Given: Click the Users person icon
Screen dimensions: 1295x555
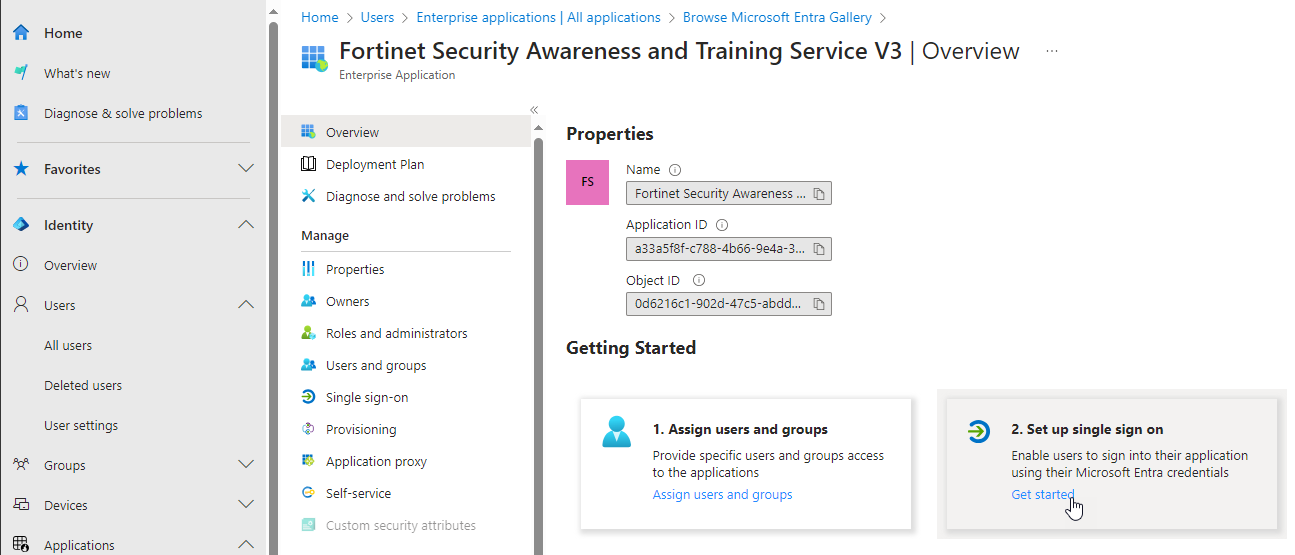Looking at the screenshot, I should click(21, 305).
